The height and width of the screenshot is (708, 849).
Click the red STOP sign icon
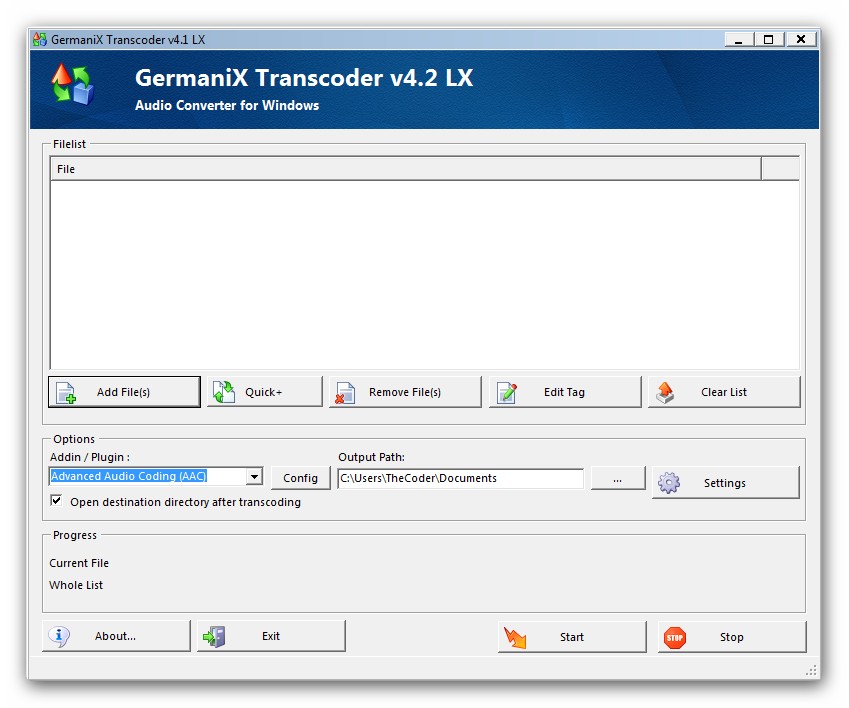[675, 638]
